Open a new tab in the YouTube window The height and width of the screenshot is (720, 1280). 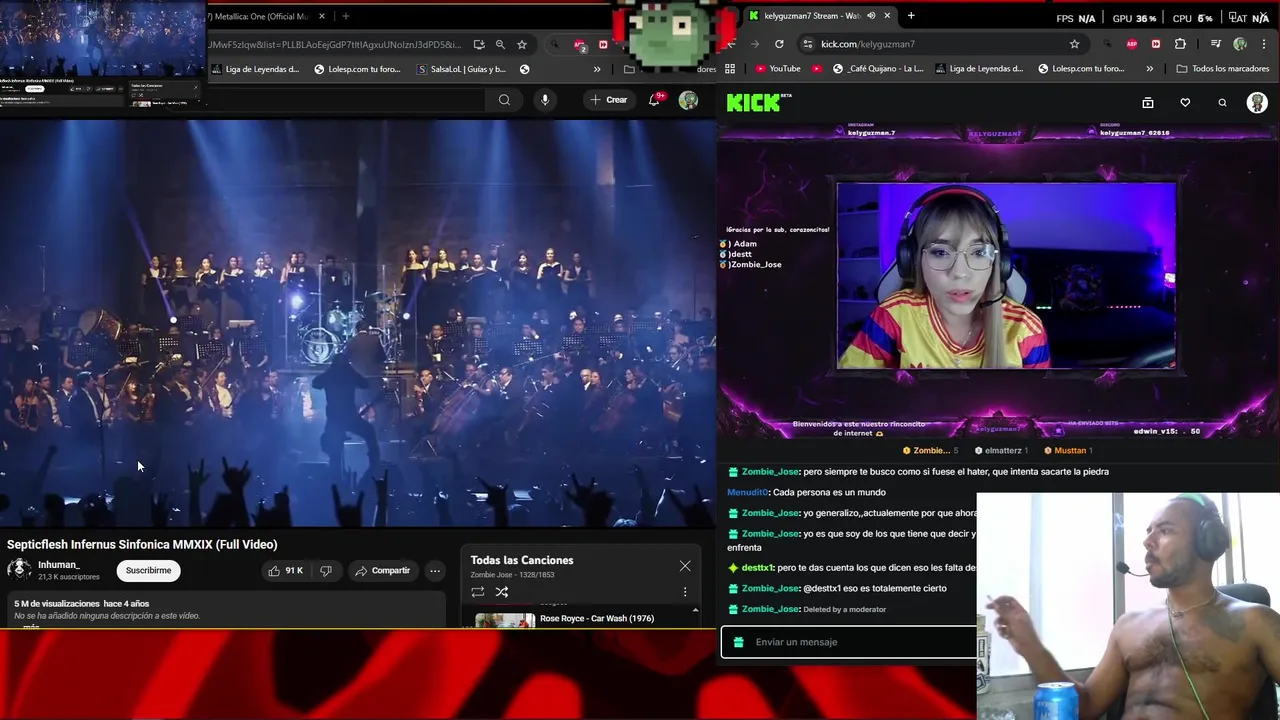tap(346, 16)
